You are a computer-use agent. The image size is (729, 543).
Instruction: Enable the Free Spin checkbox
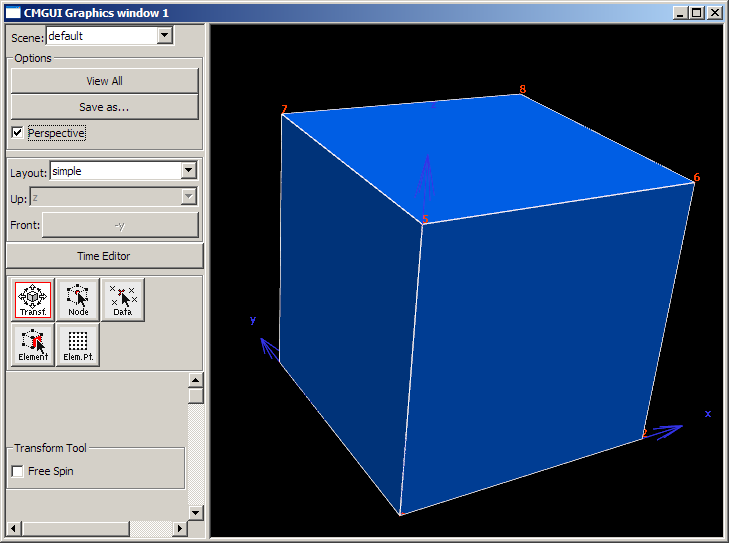pos(17,471)
